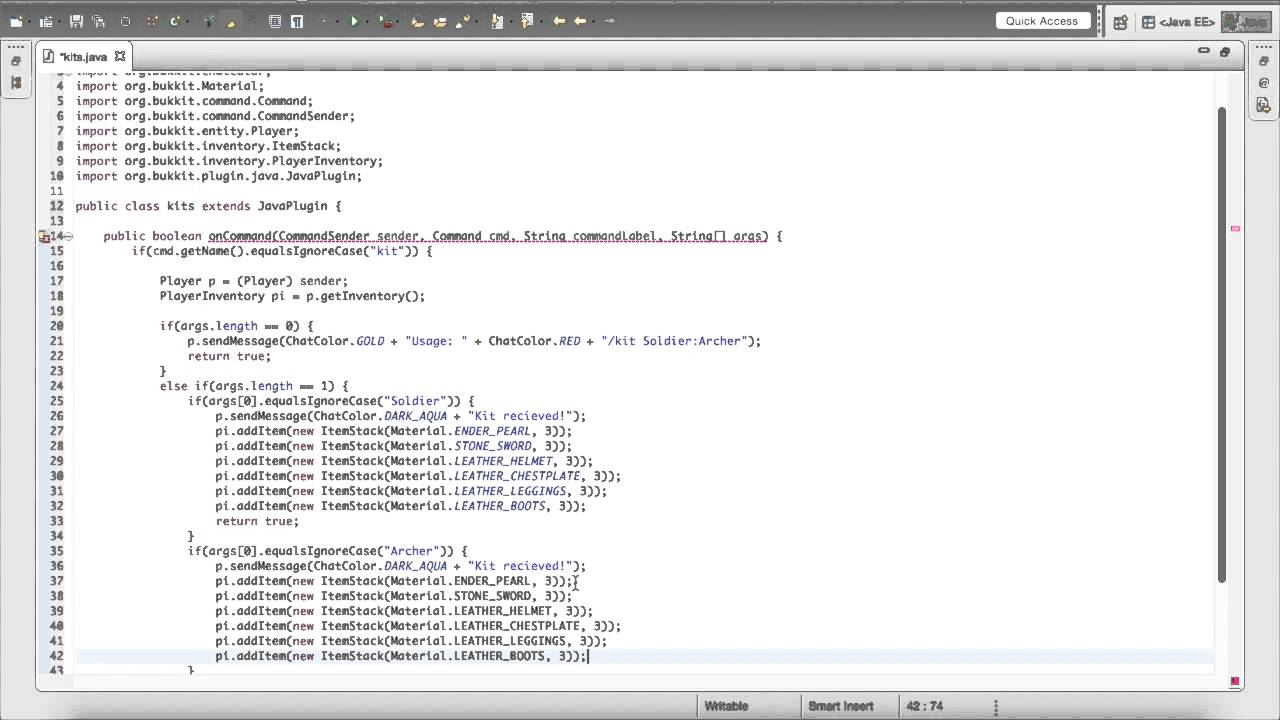Click "Usage: " string on line 21
1280x720 pixels.
(436, 341)
